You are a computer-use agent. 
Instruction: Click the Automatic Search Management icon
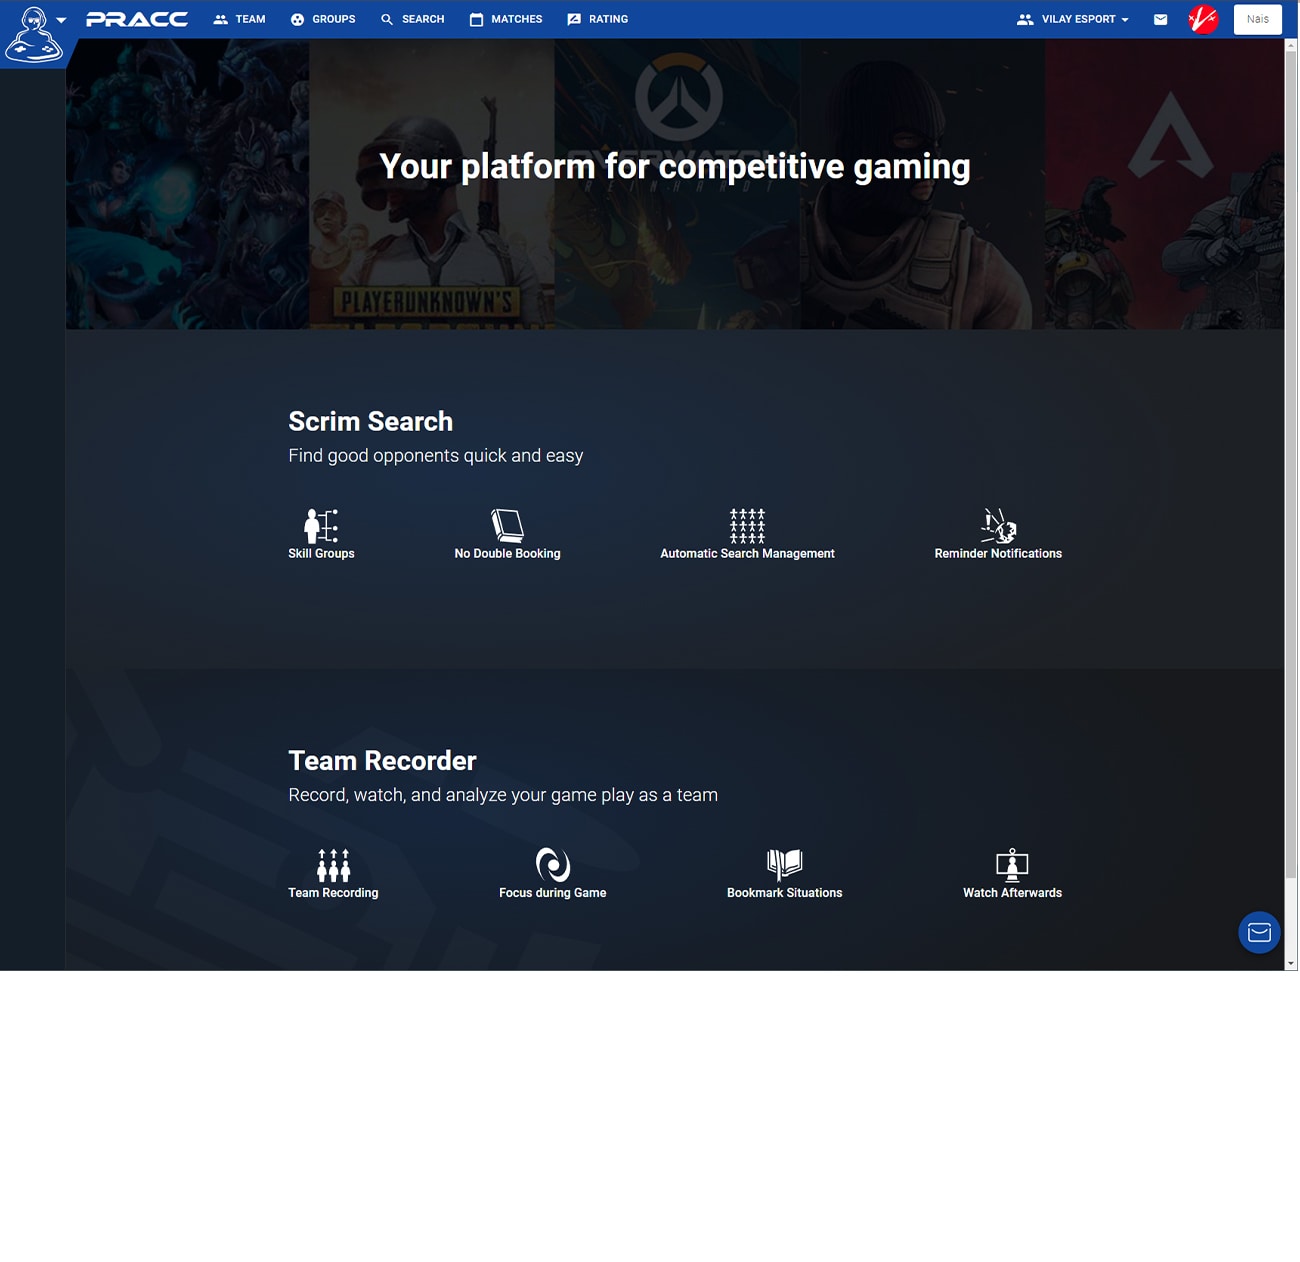[x=747, y=525]
